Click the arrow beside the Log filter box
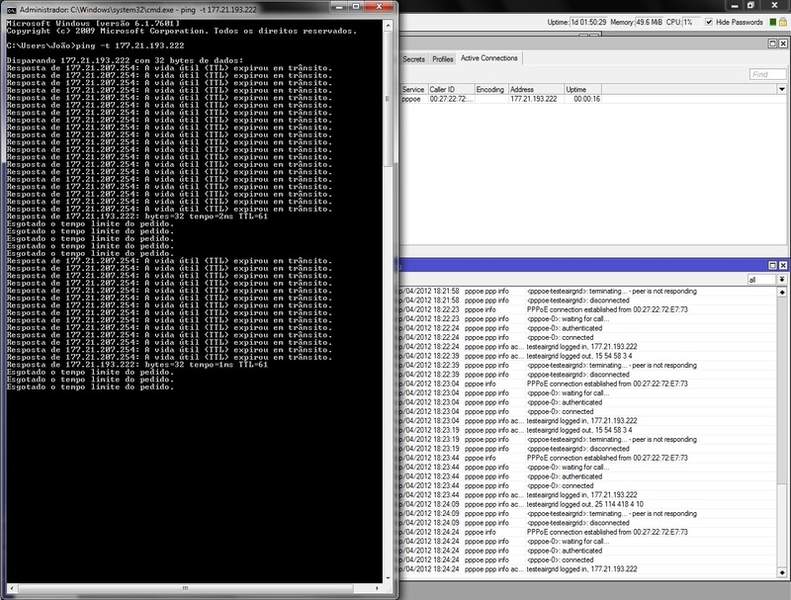Image resolution: width=791 pixels, height=600 pixels. click(x=782, y=280)
